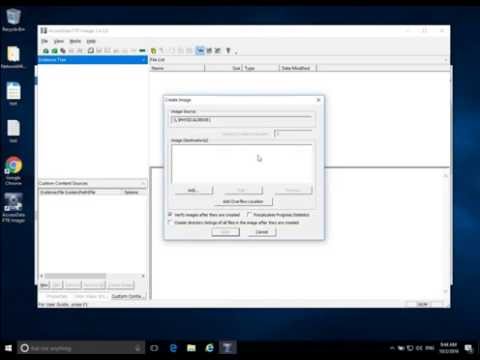Click Cancel in Create Image dialog

coord(262,232)
